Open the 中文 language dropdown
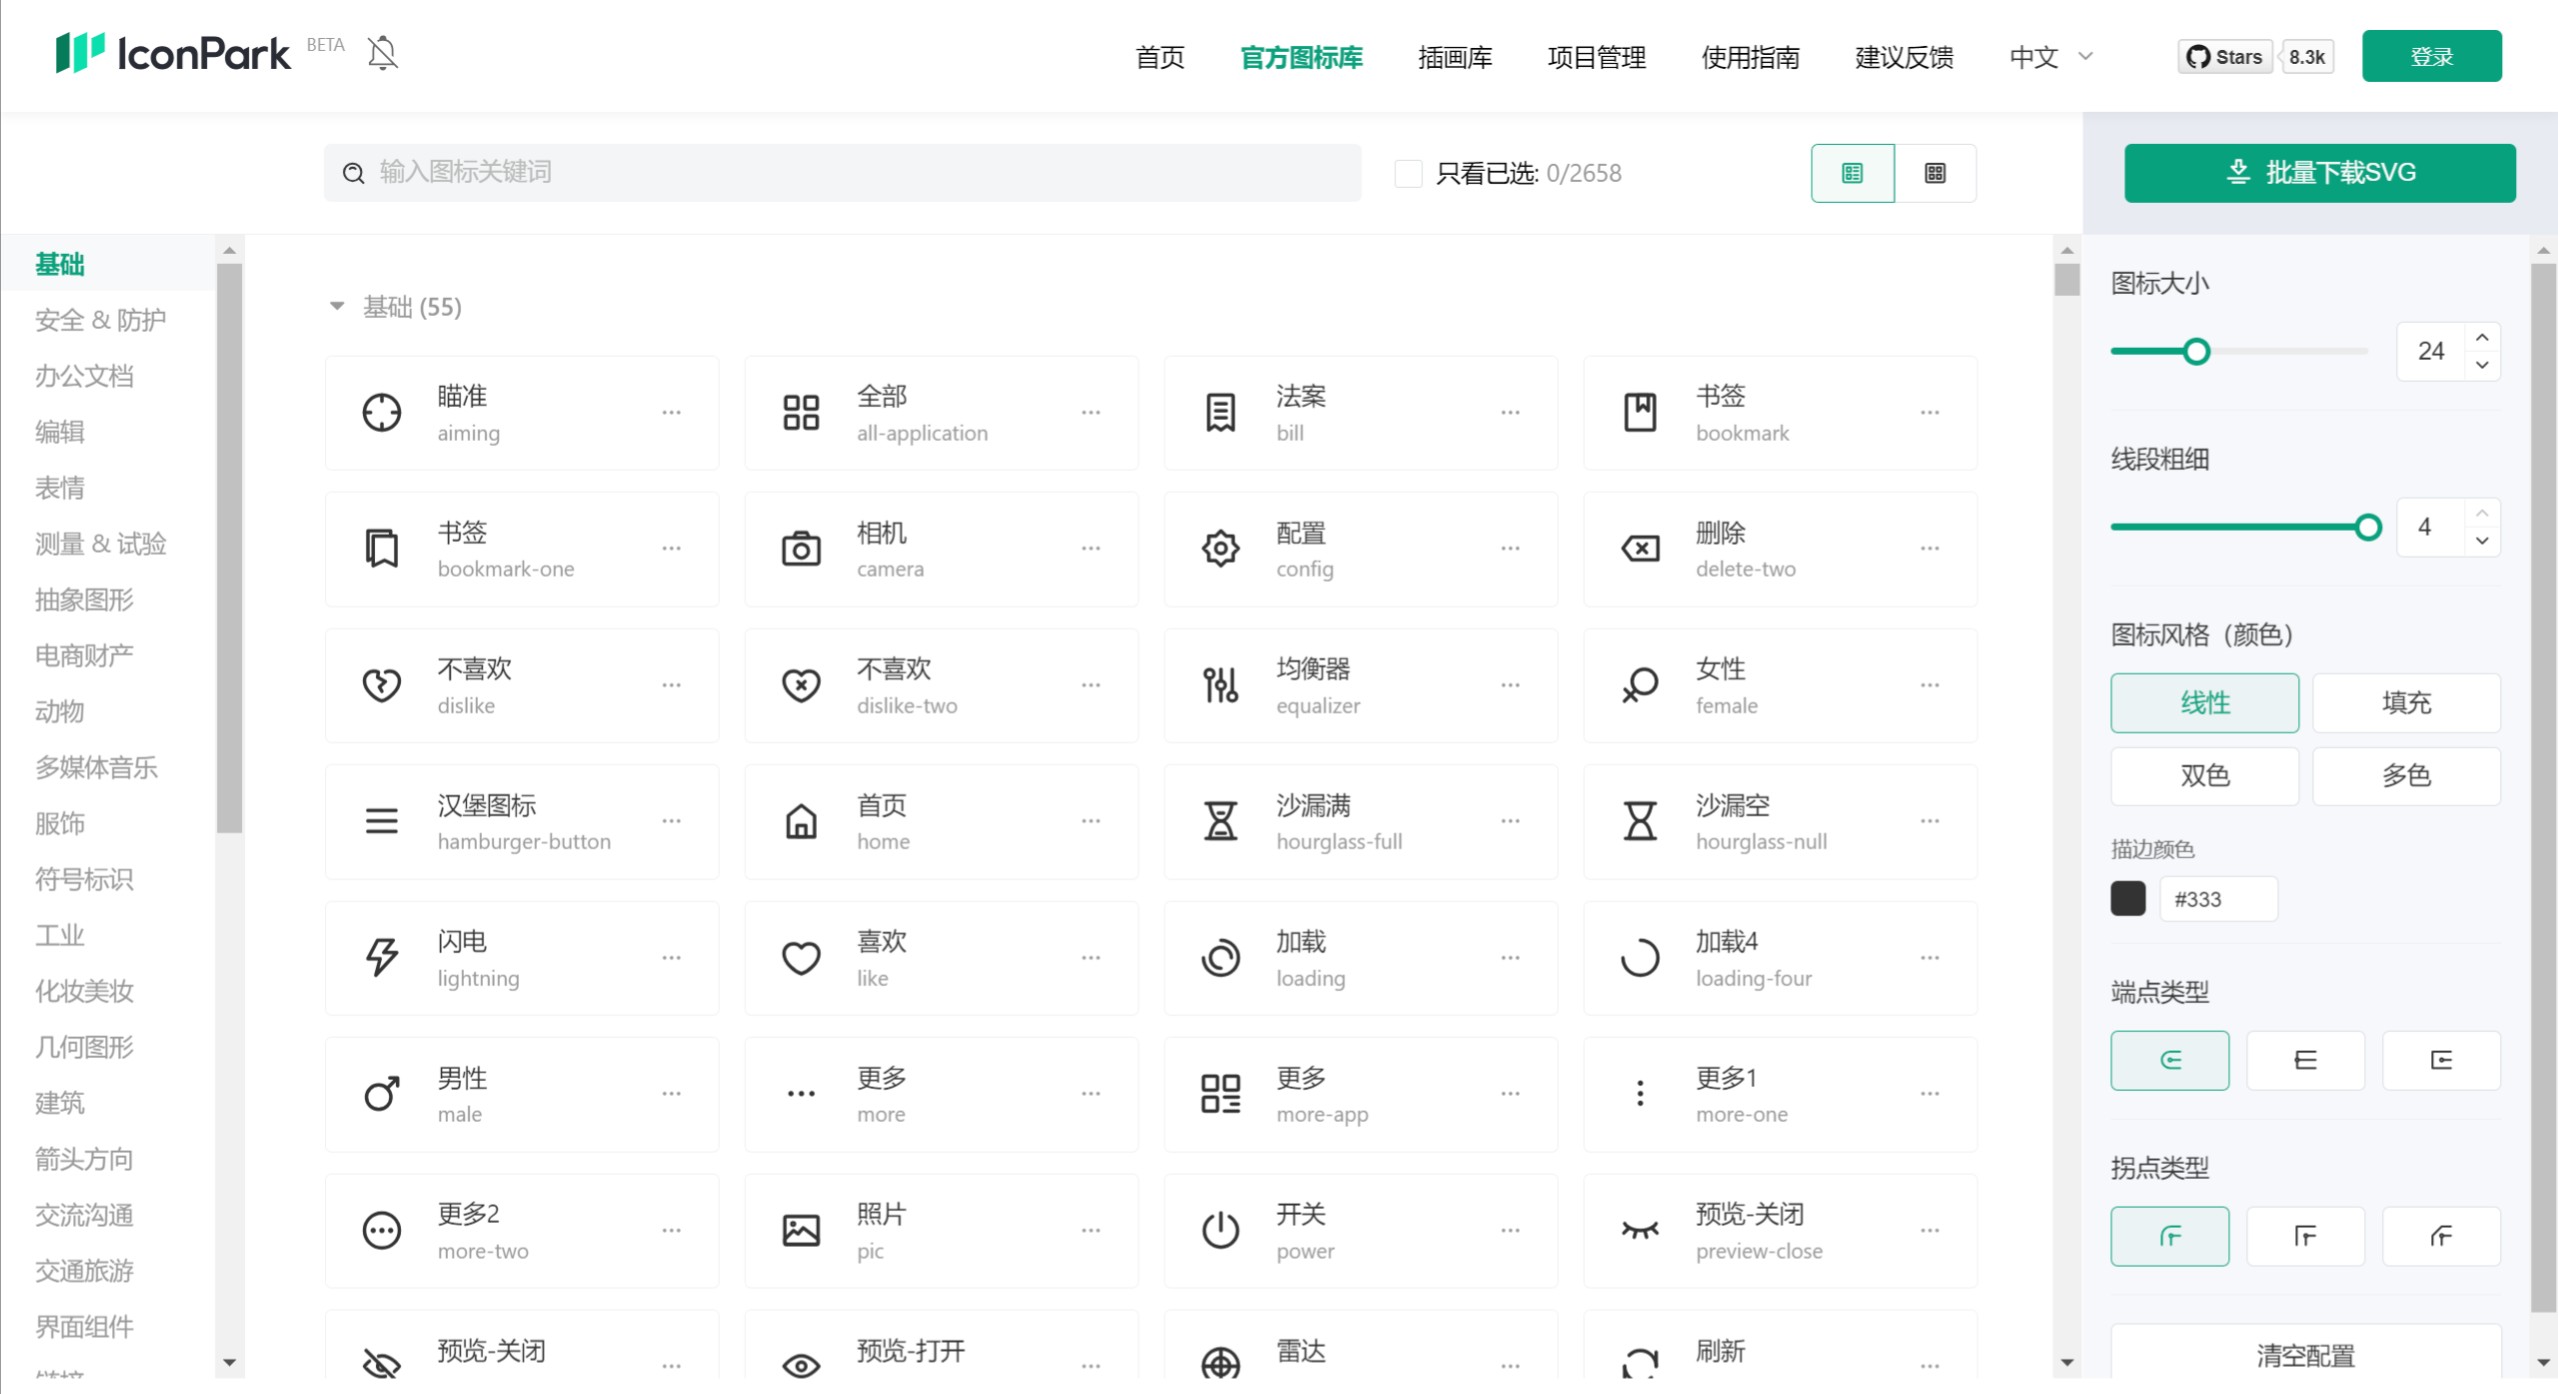Image resolution: width=2558 pixels, height=1394 pixels. click(x=2047, y=57)
